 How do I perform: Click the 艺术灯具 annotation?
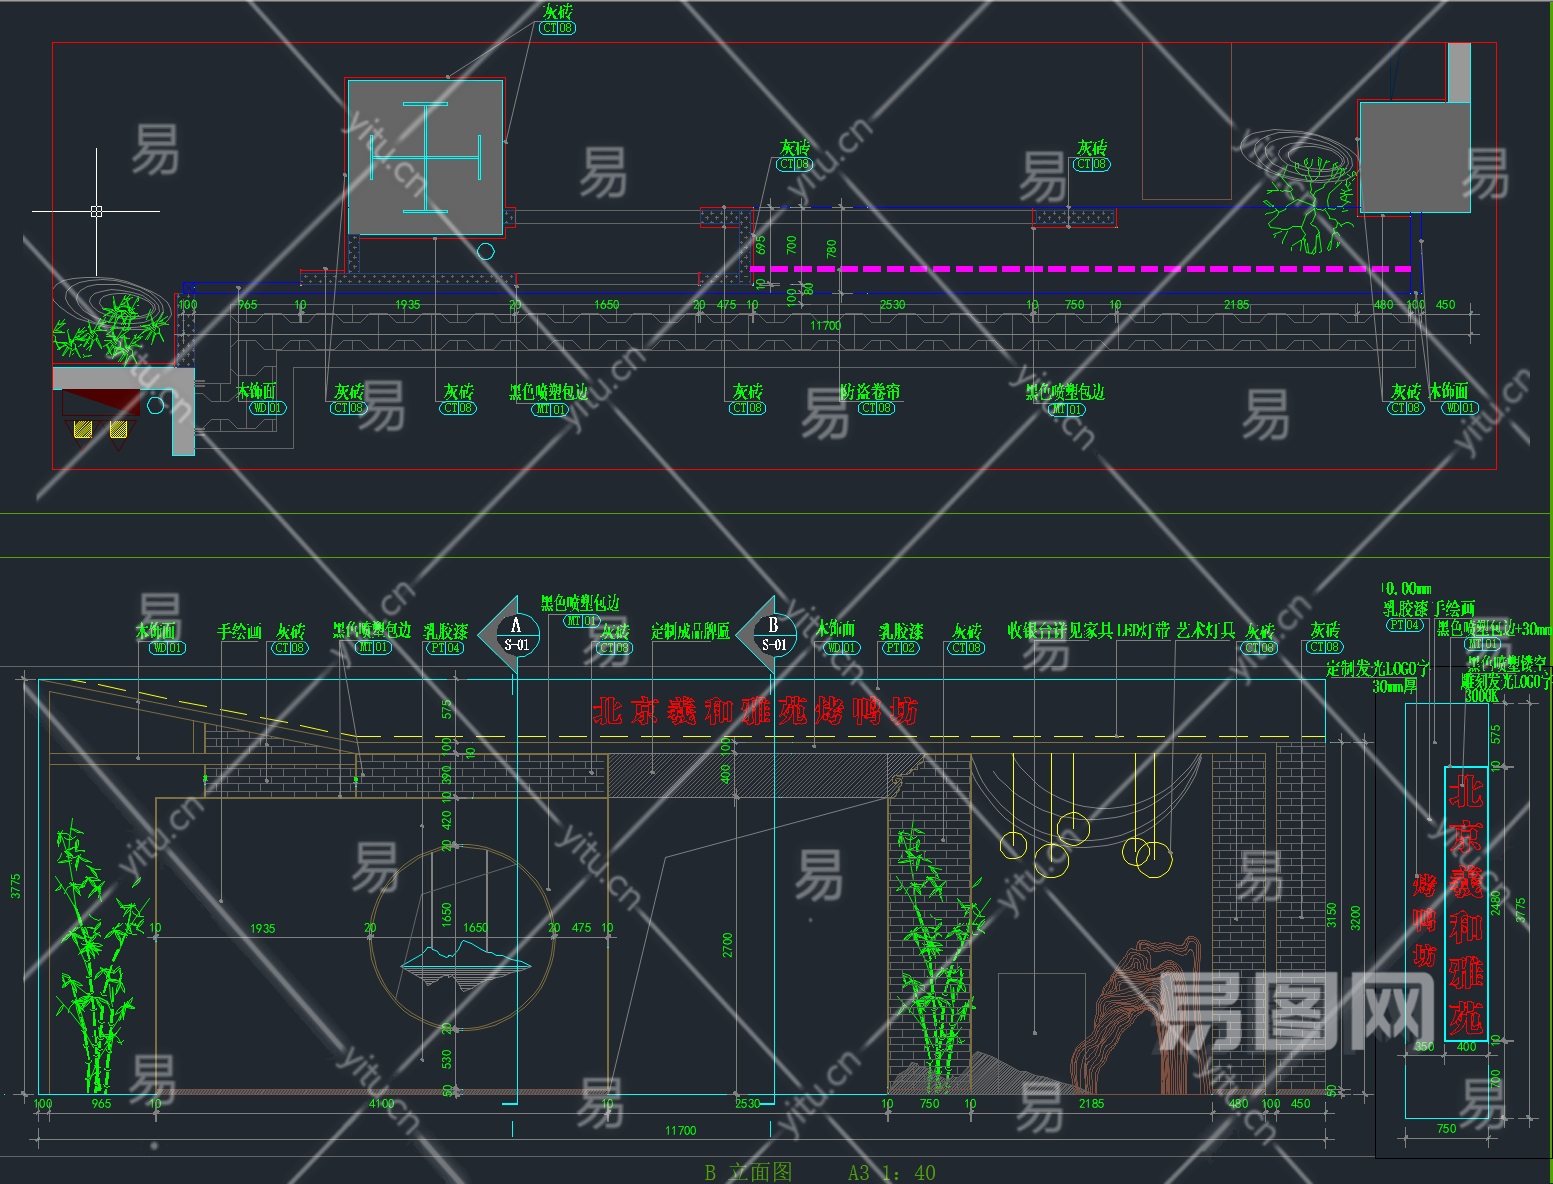(x=1206, y=631)
